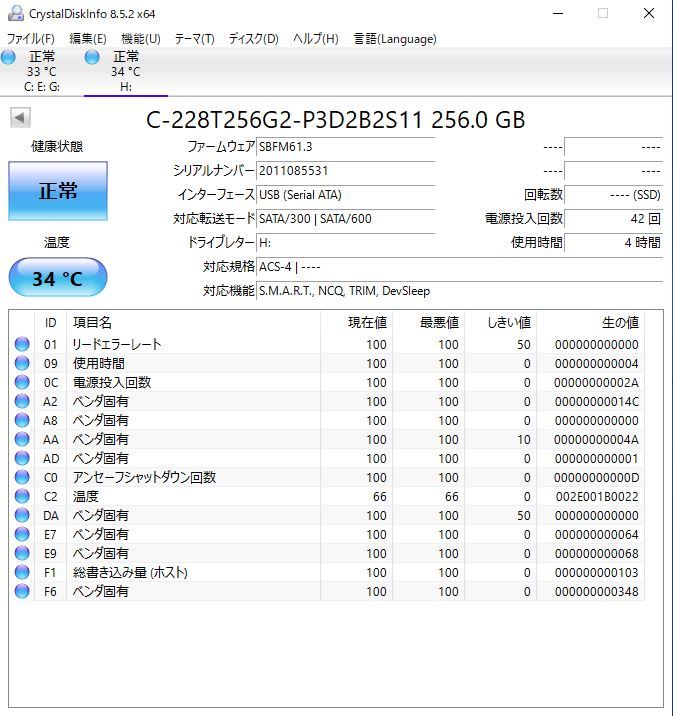This screenshot has width=673, height=716.
Task: Select the 使用時間 row in attribute list
Action: pyautogui.click(x=327, y=363)
